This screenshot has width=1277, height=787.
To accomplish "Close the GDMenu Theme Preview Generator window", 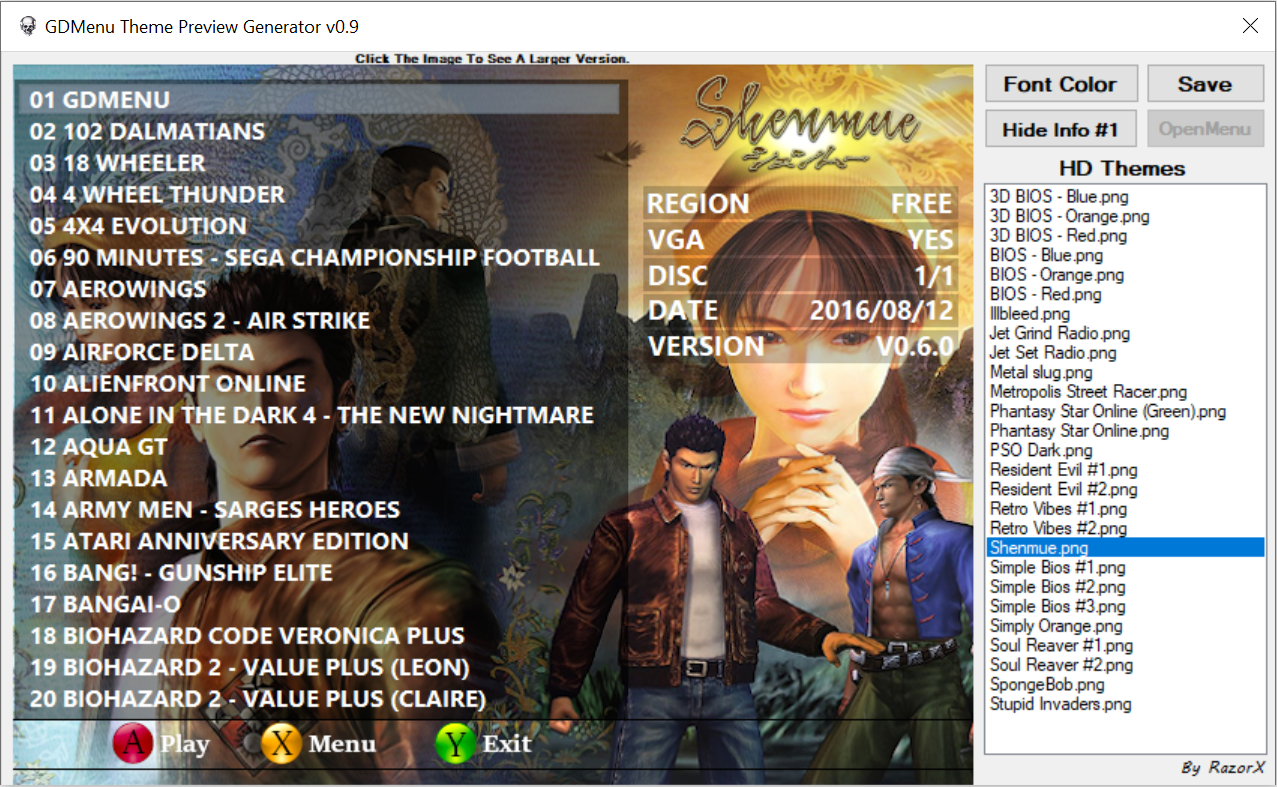I will point(1250,27).
